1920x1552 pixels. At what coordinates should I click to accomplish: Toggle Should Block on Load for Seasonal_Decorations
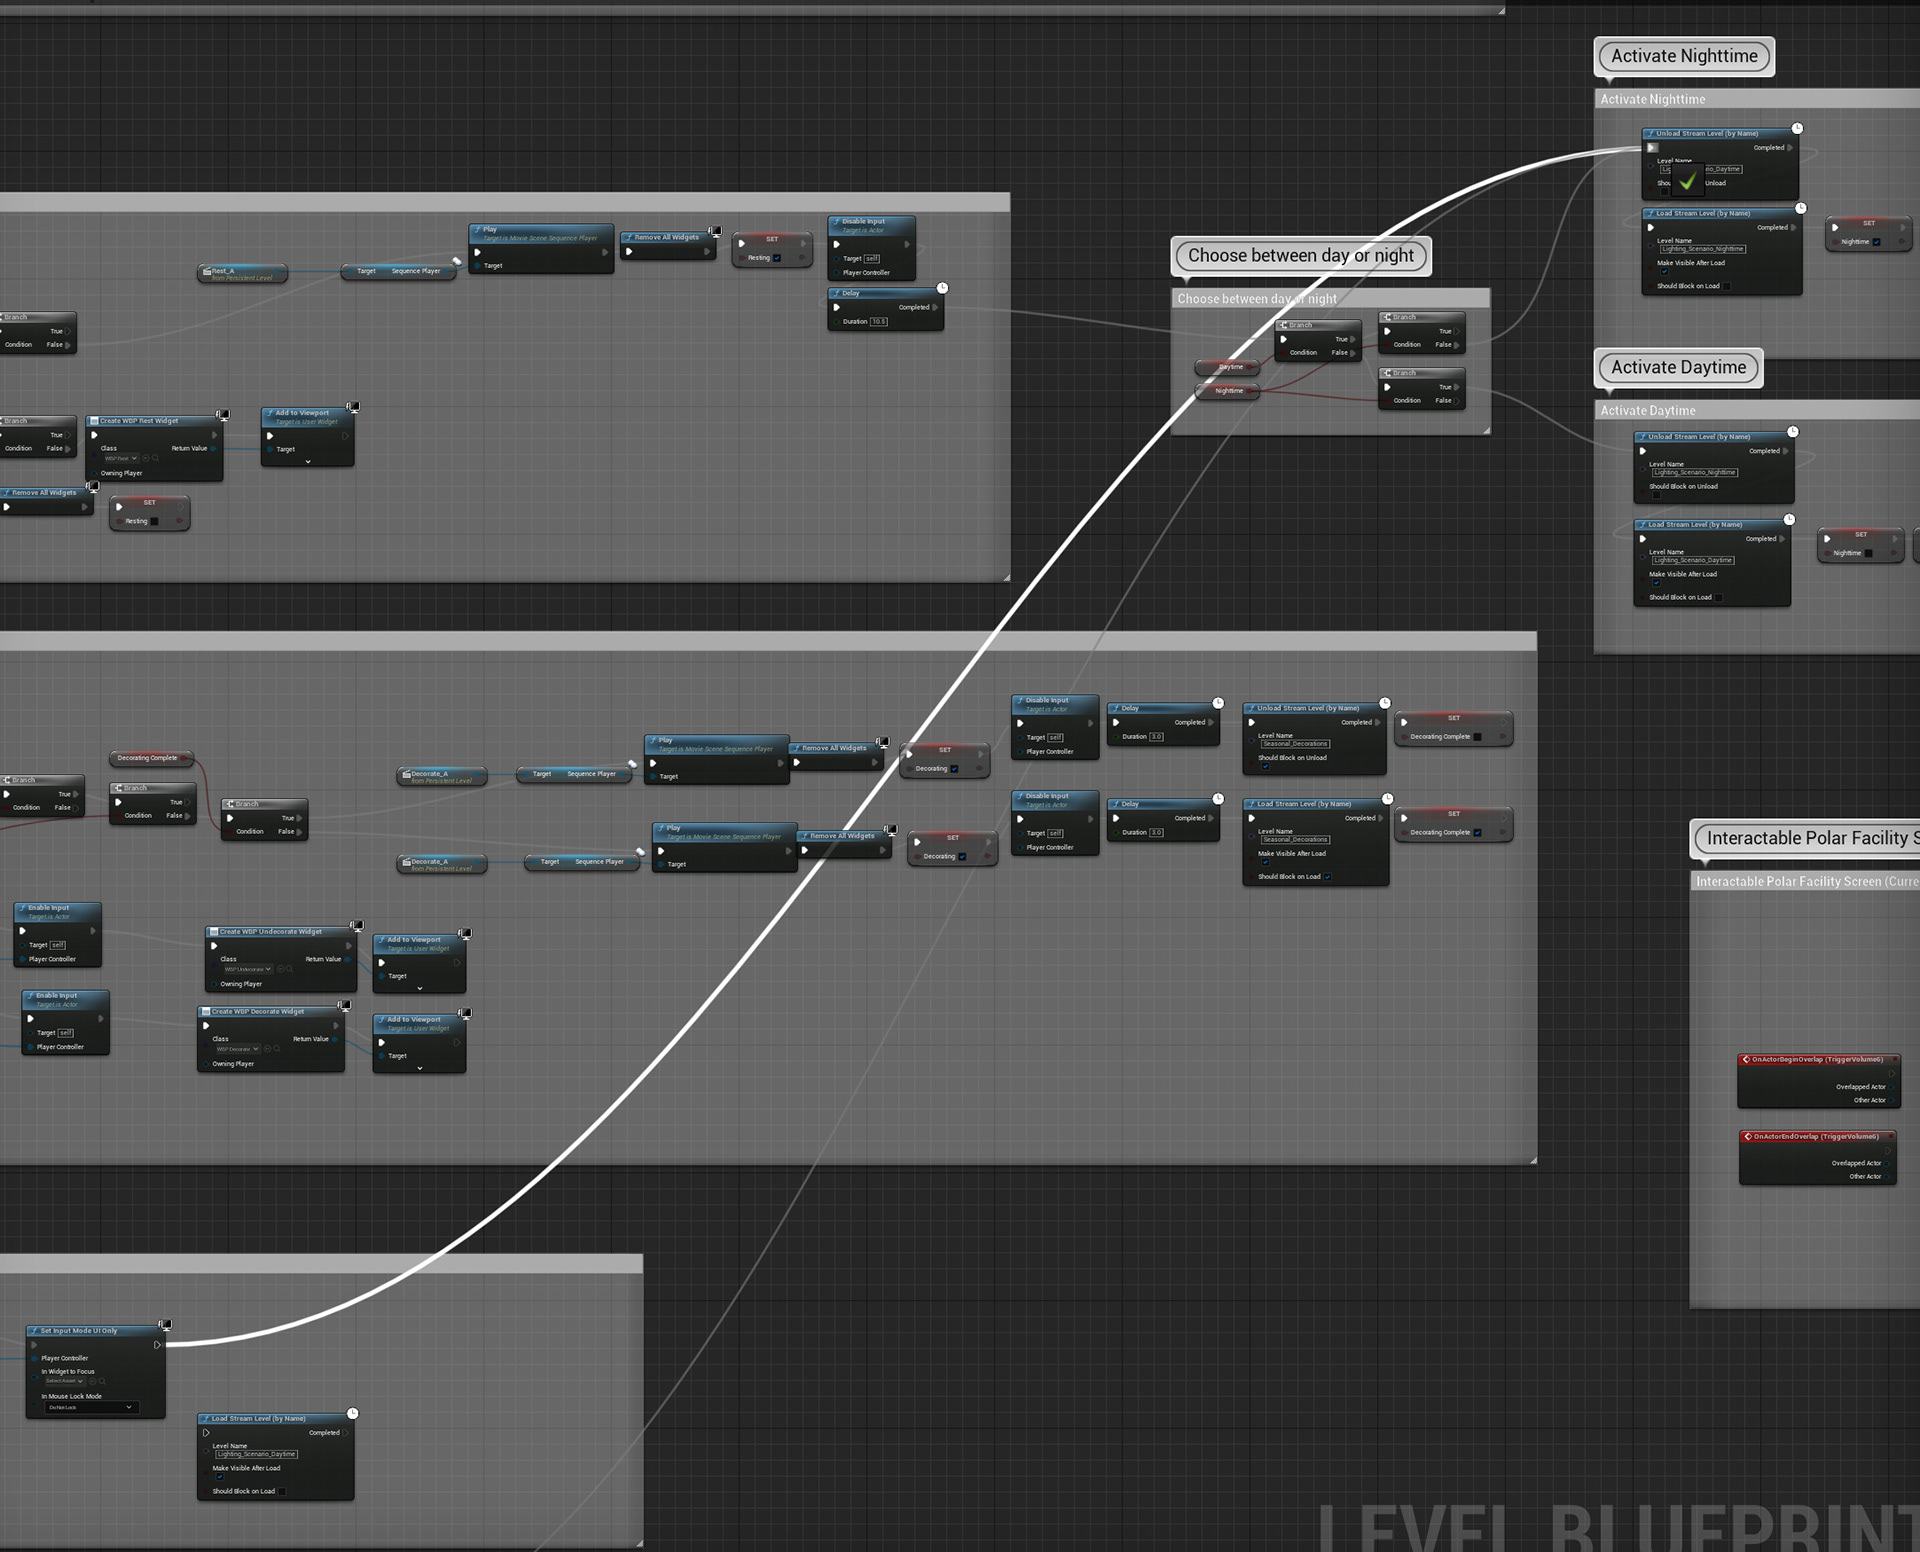(1328, 877)
